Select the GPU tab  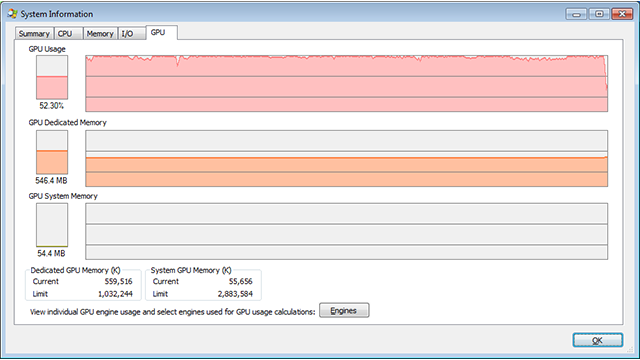(x=161, y=33)
